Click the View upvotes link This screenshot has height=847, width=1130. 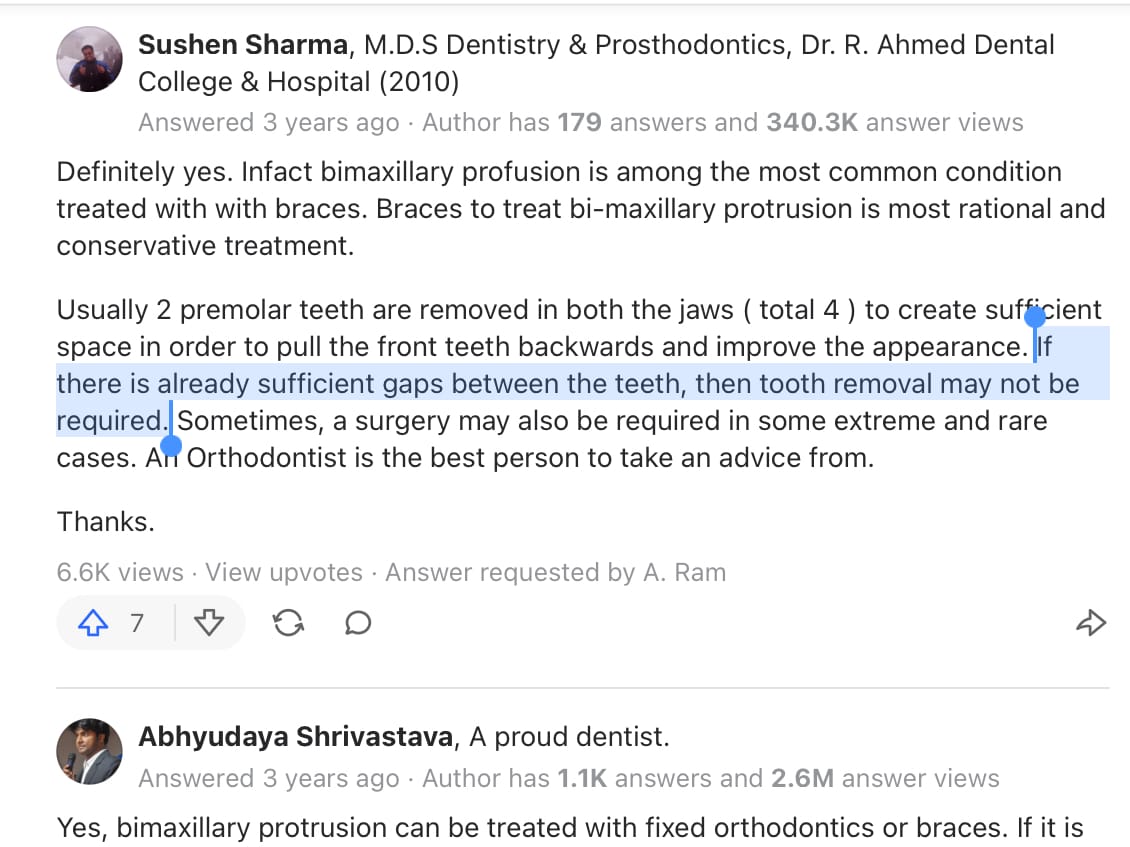click(284, 573)
